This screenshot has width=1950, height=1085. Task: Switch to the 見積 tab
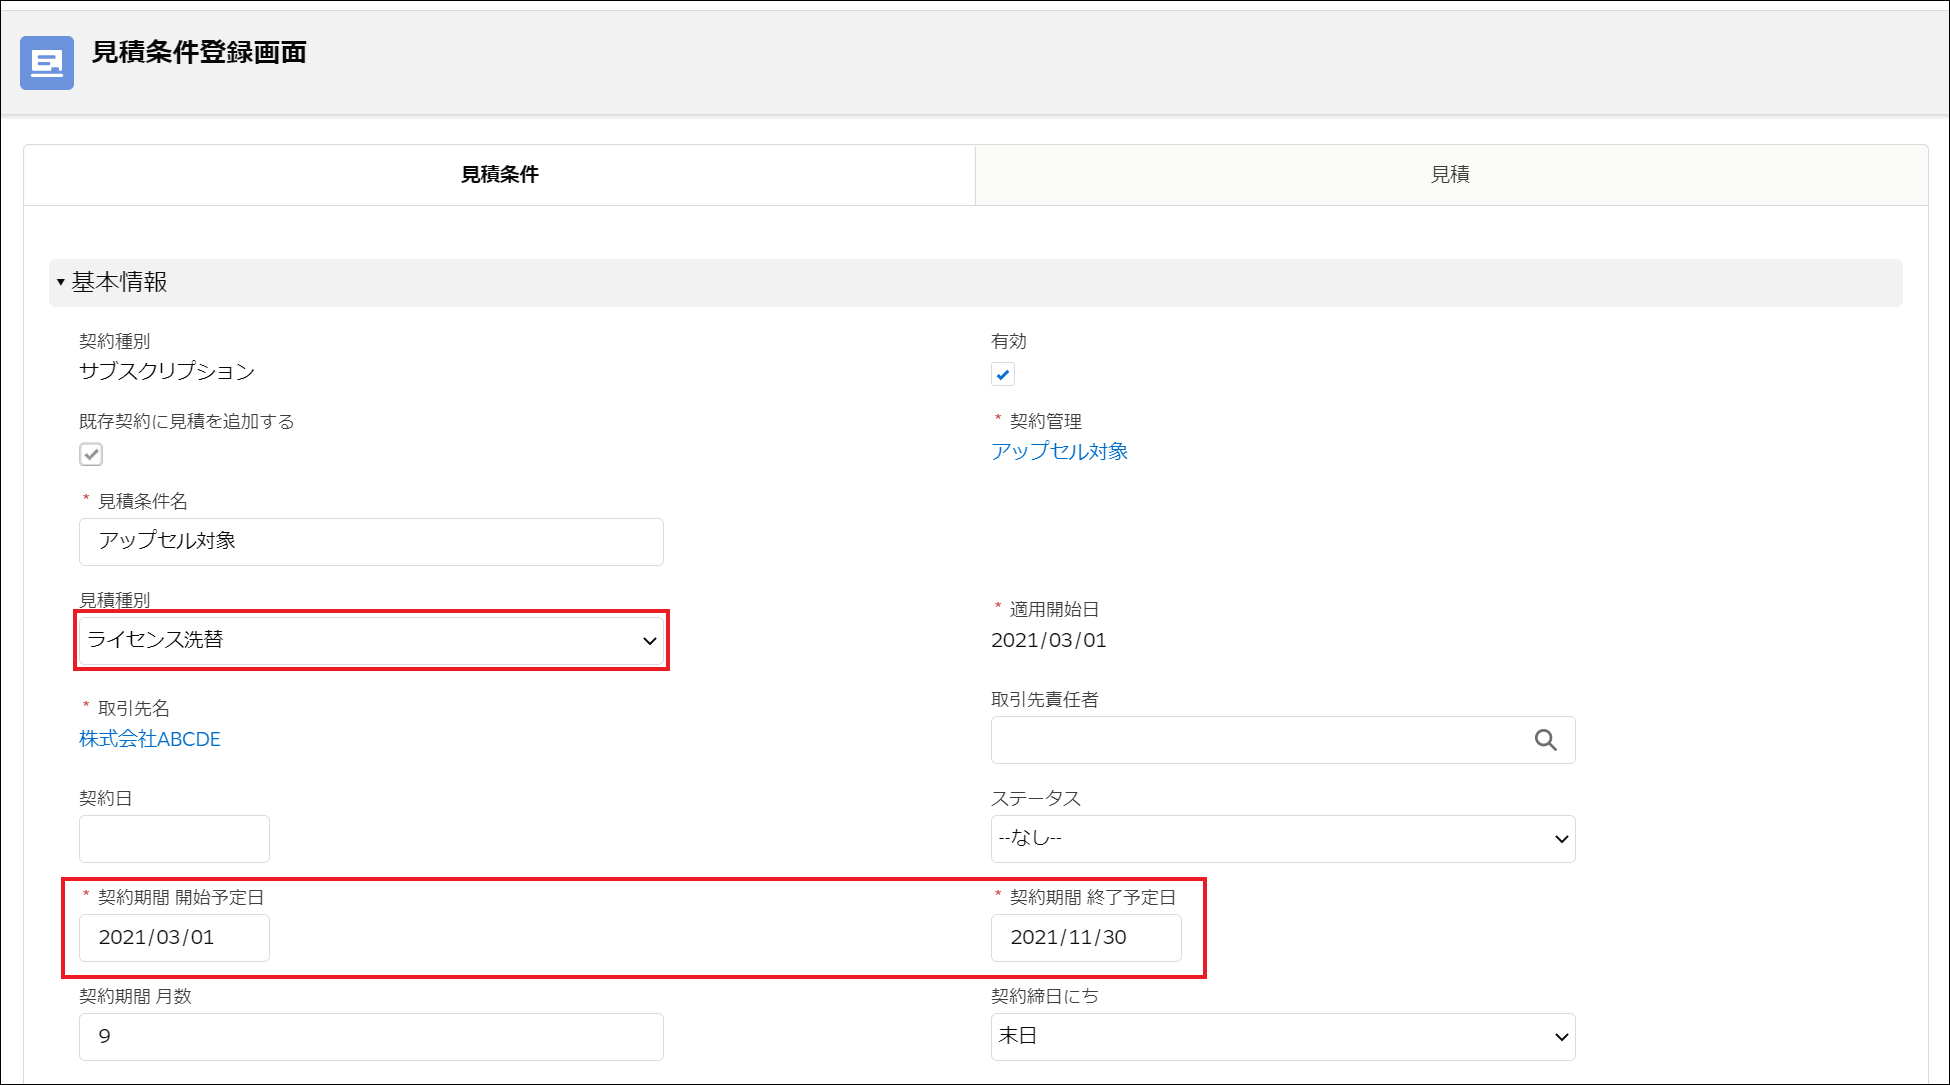[1450, 175]
